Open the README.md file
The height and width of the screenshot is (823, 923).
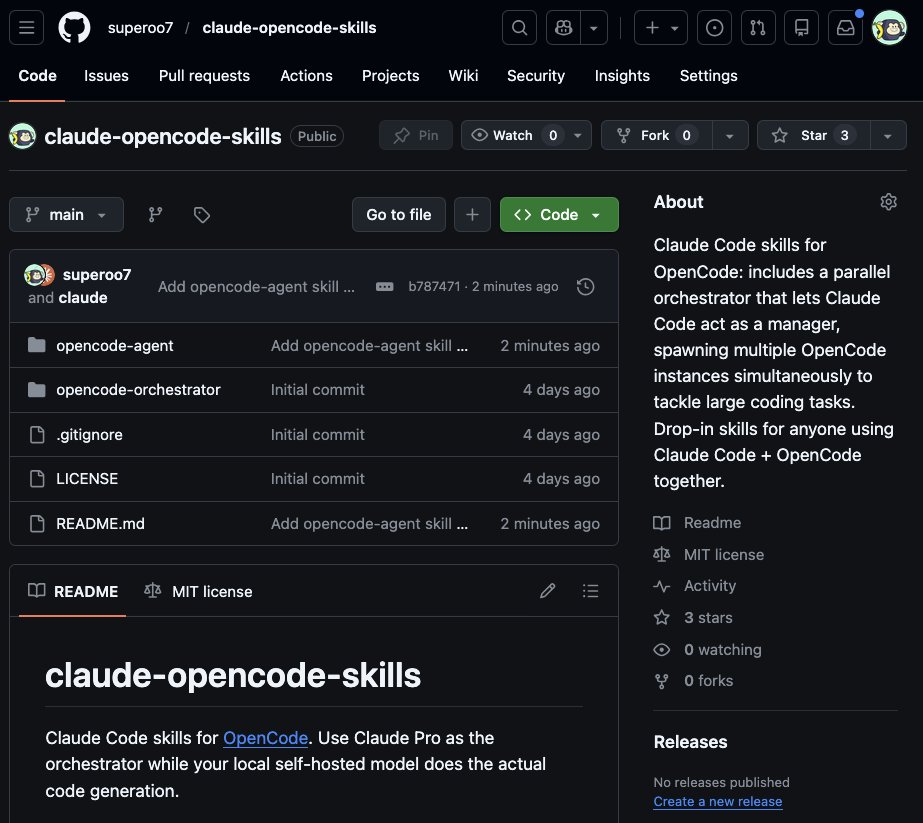pyautogui.click(x=100, y=524)
